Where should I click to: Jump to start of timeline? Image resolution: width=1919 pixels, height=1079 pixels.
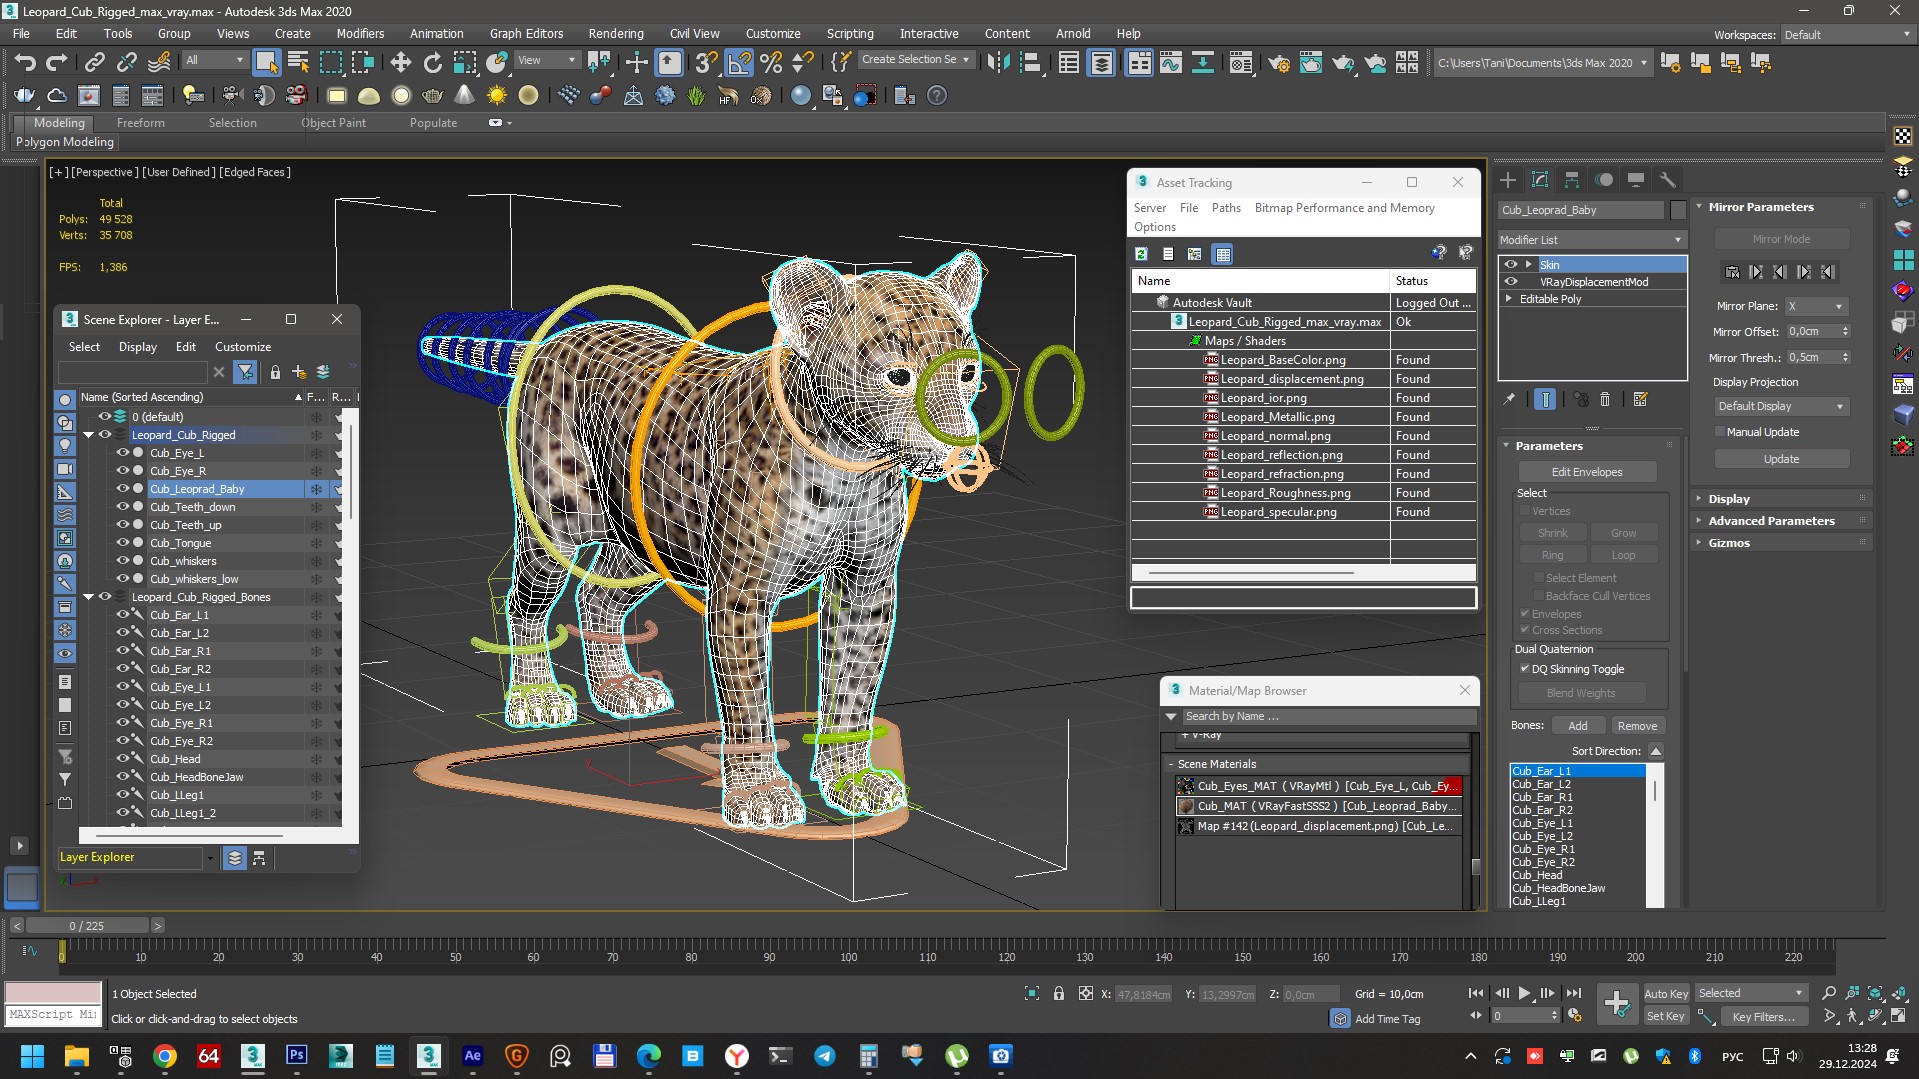[1476, 993]
